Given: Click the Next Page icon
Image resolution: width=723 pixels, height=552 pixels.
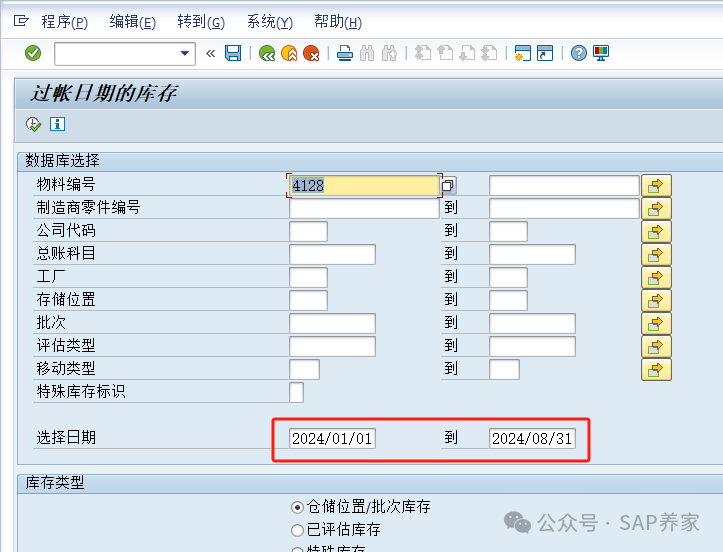Looking at the screenshot, I should (x=467, y=53).
